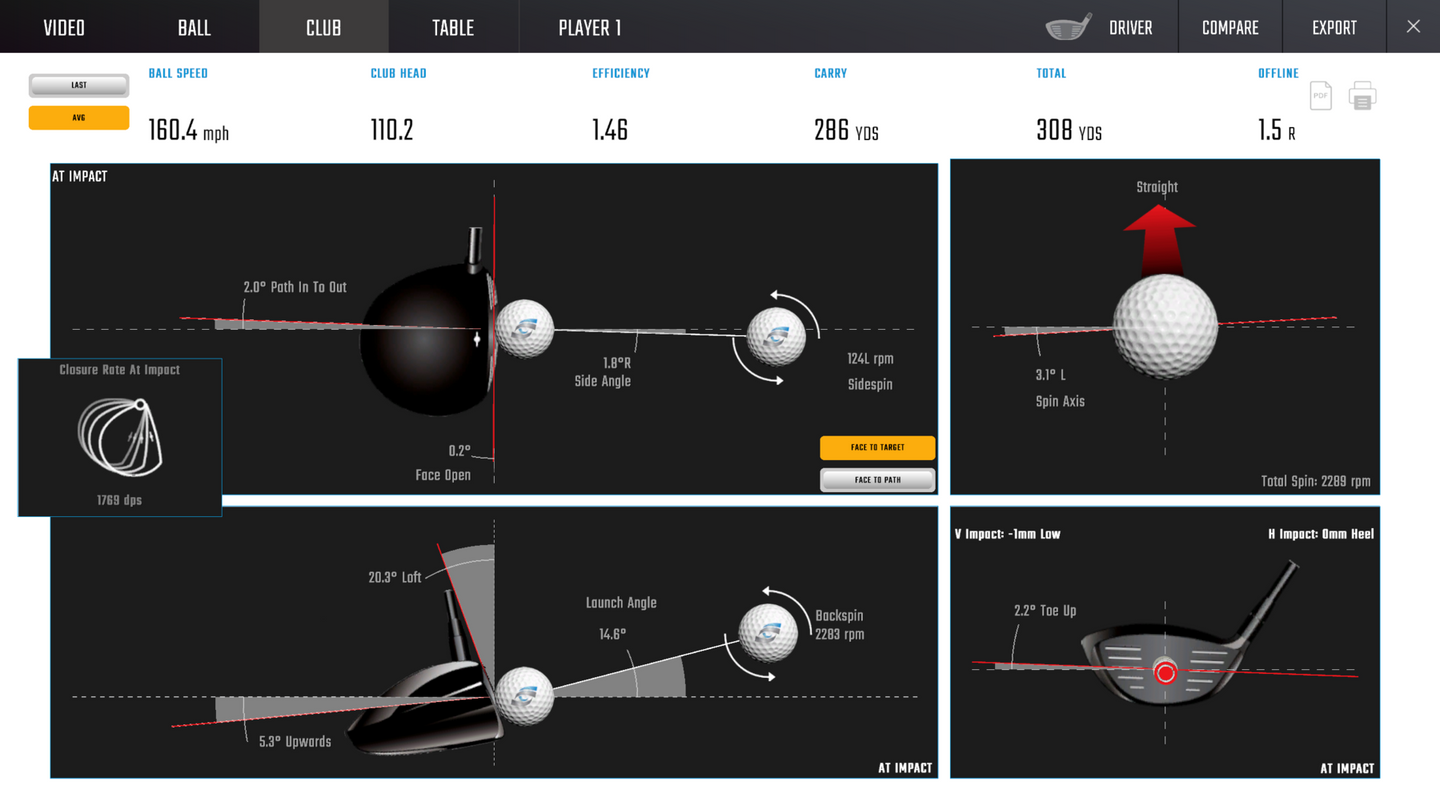The image size is (1440, 810).
Task: Open the PLAYER 1 selector
Action: click(x=589, y=28)
